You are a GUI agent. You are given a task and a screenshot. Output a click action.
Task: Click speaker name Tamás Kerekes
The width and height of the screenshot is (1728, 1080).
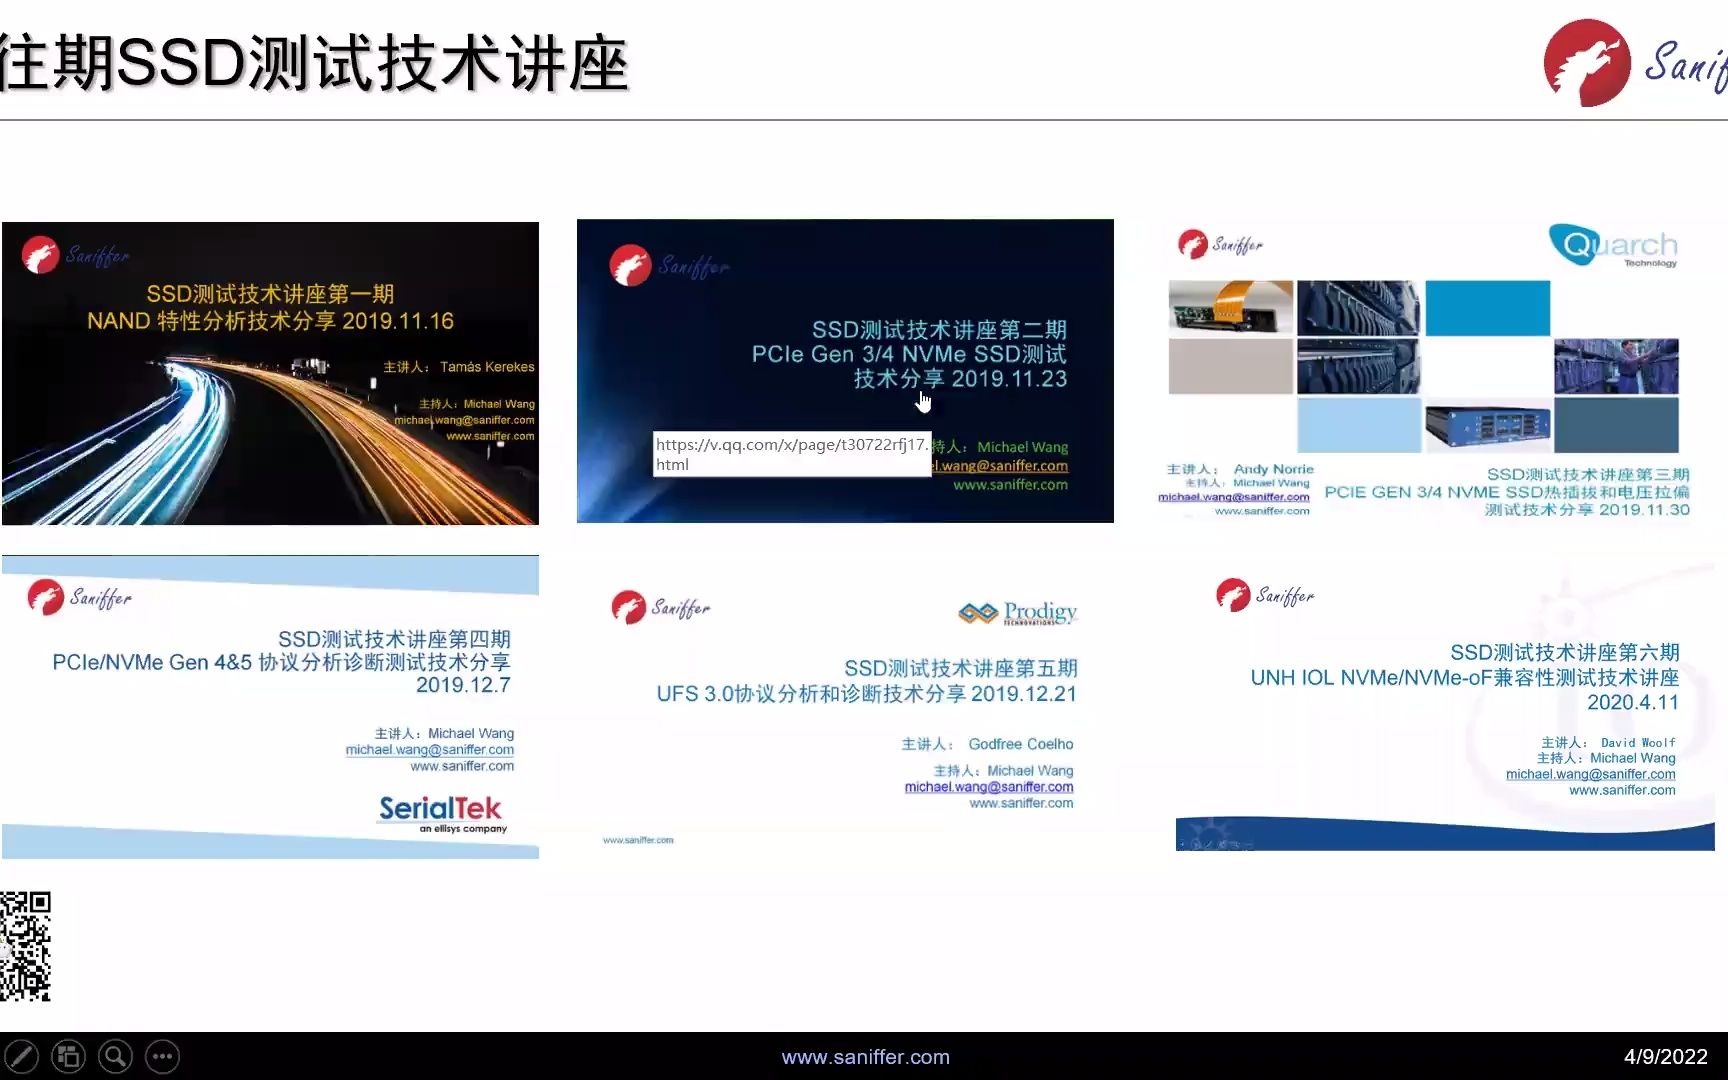(x=487, y=367)
